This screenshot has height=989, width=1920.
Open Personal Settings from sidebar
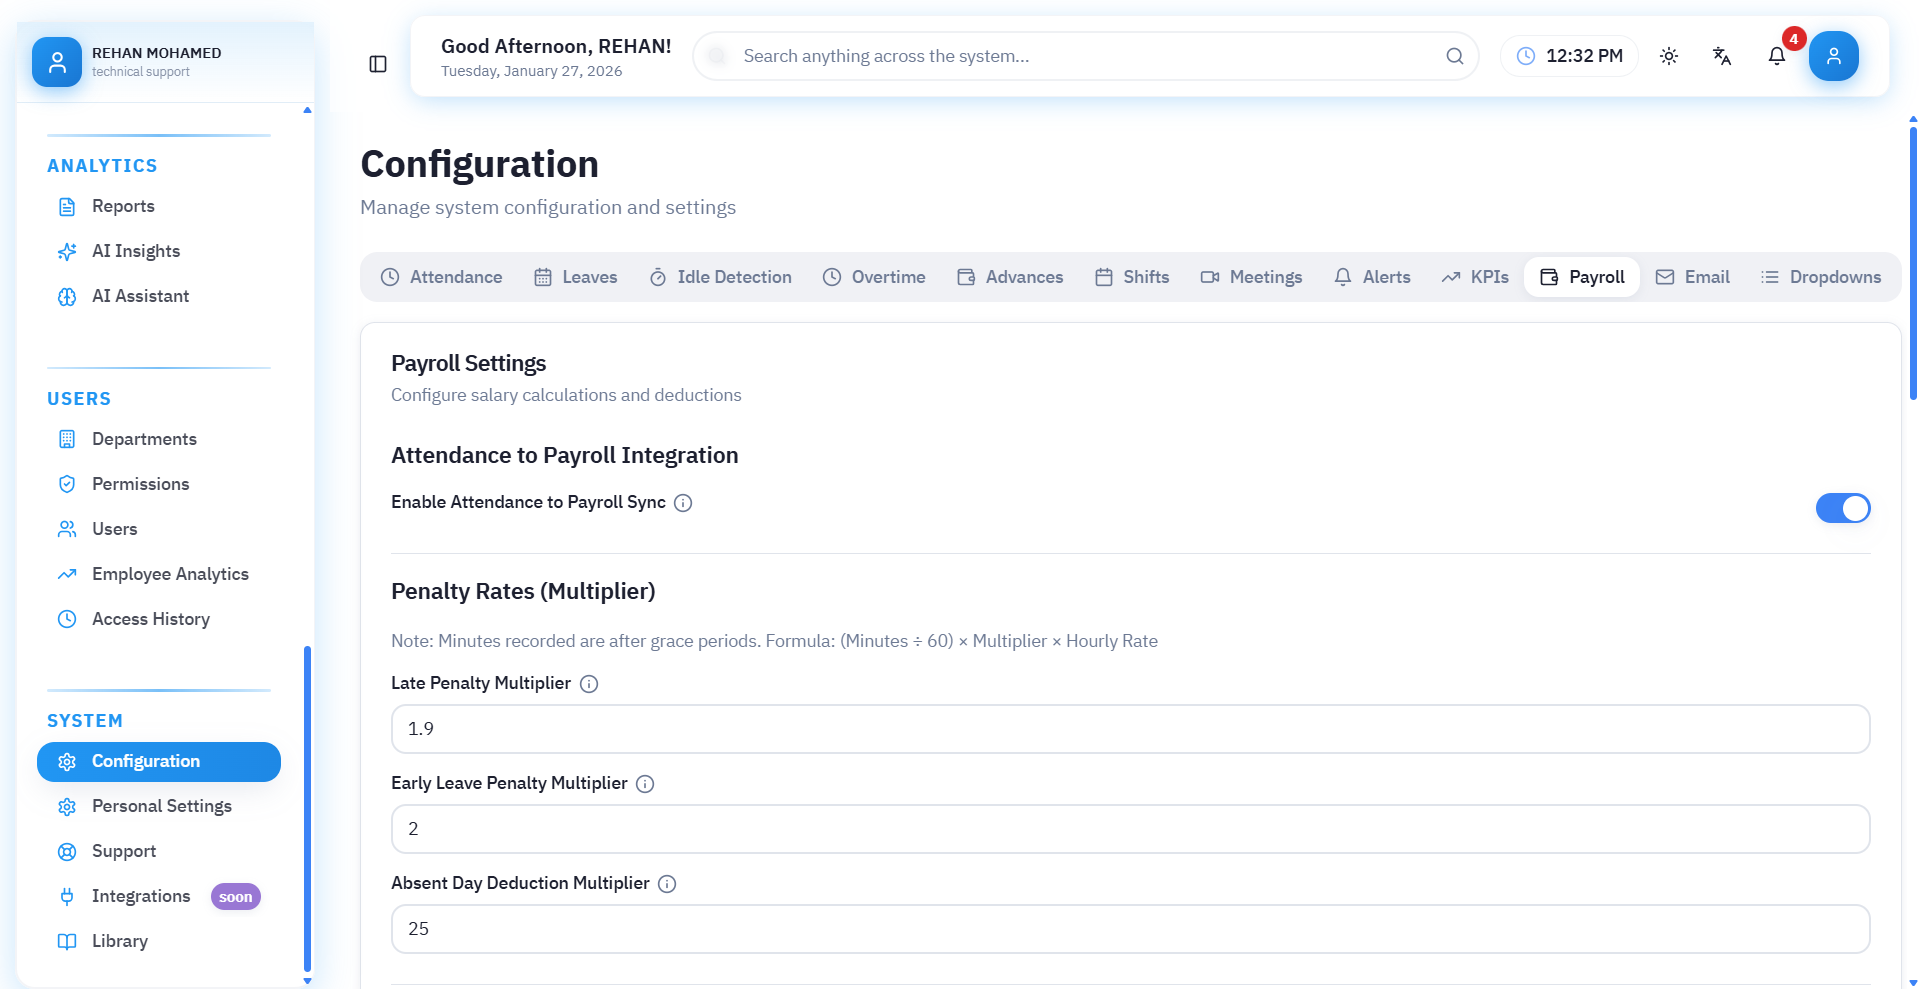click(161, 806)
